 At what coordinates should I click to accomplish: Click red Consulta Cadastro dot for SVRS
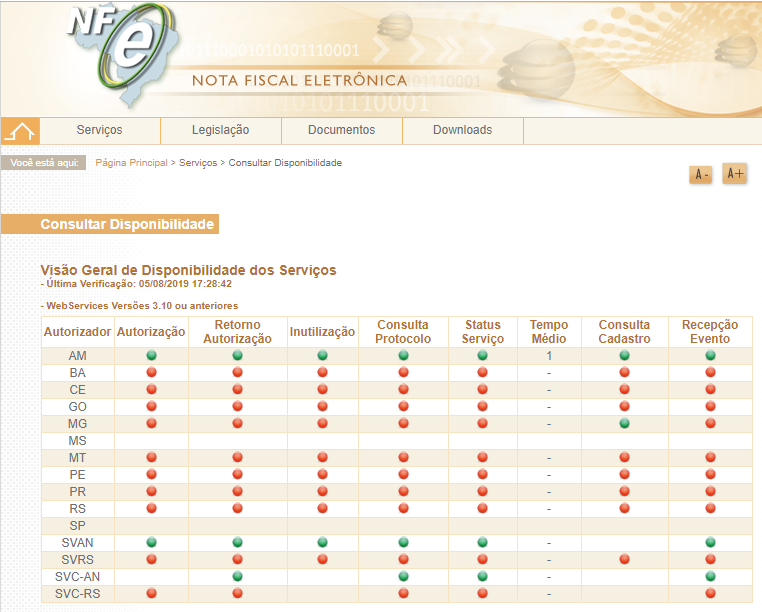tap(624, 559)
